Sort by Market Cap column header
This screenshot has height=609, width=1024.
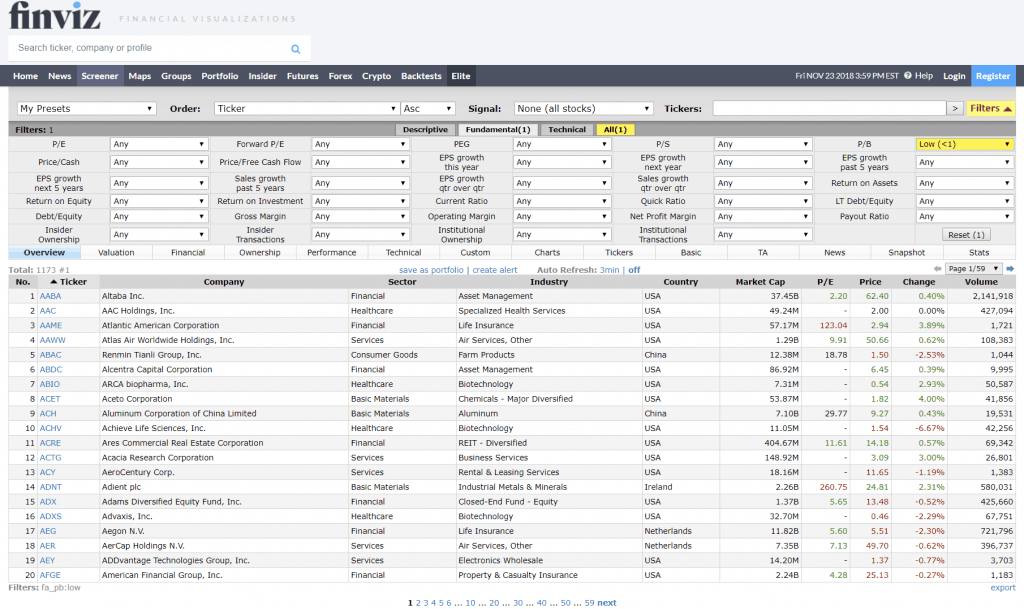(760, 282)
